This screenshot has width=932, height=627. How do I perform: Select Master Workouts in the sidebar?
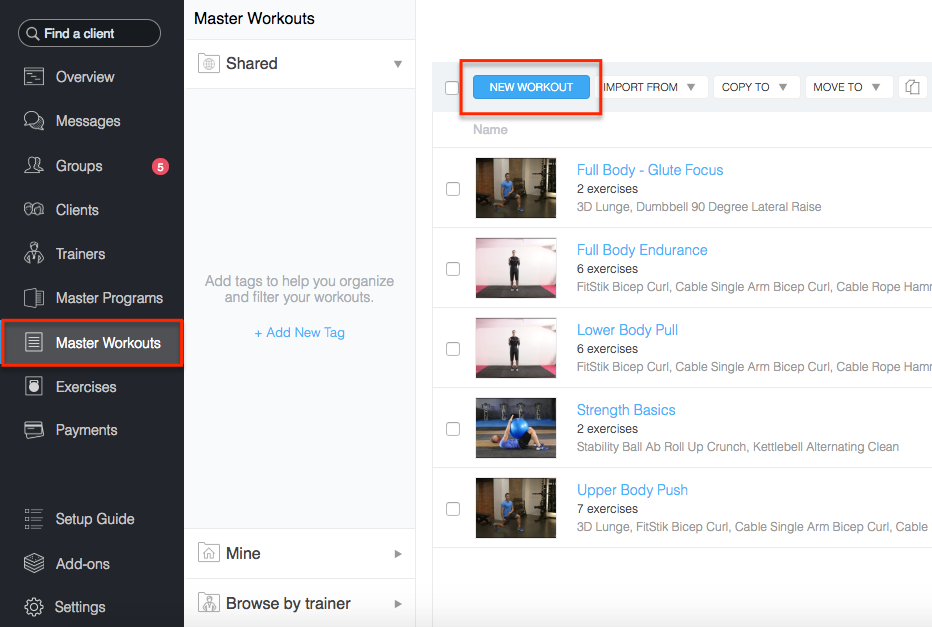pyautogui.click(x=92, y=342)
